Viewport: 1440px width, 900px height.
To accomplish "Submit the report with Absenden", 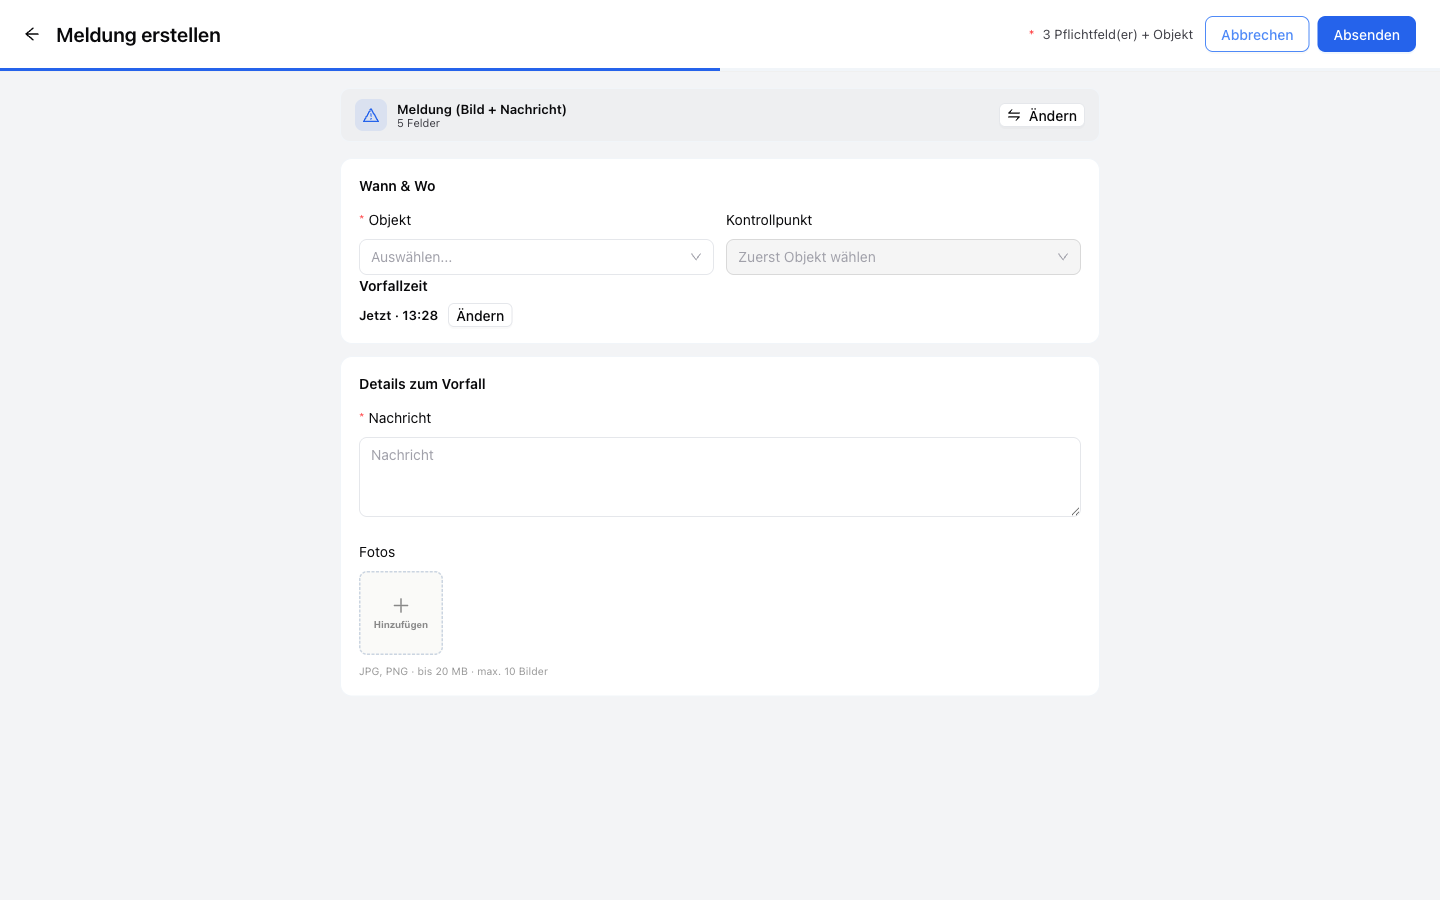I will [x=1366, y=34].
